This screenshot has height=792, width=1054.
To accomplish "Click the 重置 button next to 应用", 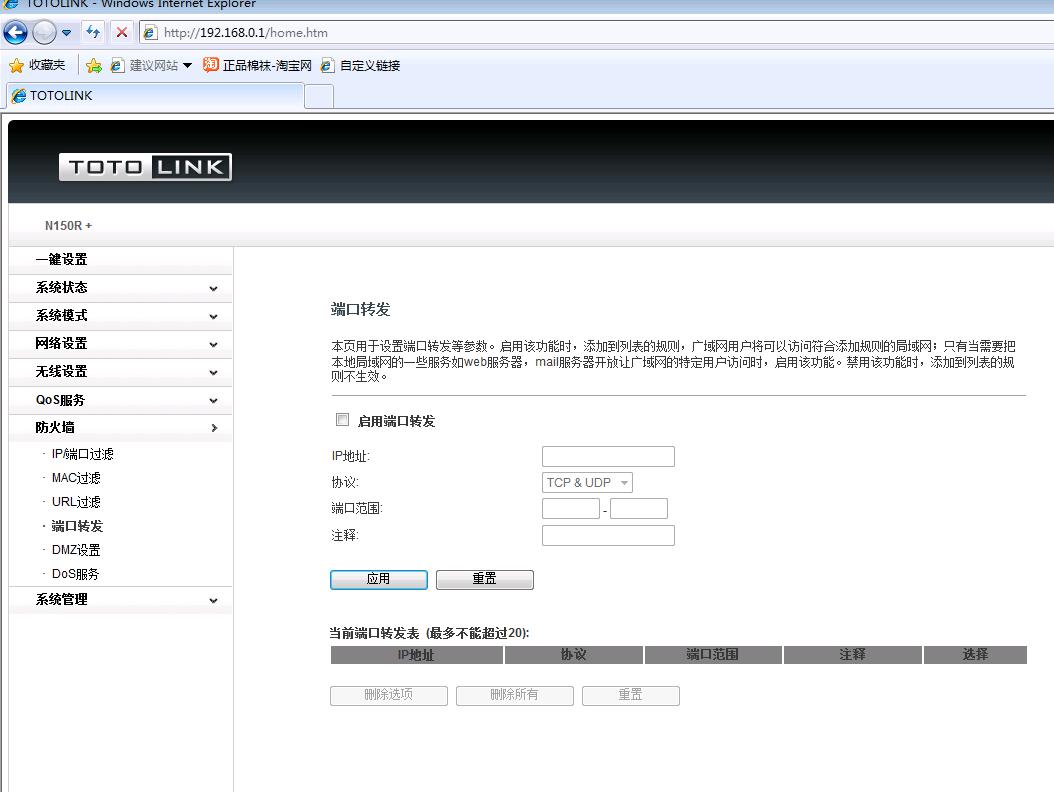I will point(484,579).
